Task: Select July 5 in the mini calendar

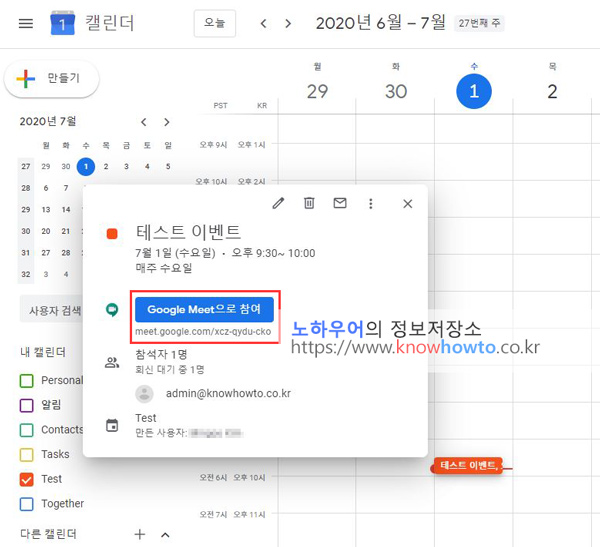Action: [168, 167]
